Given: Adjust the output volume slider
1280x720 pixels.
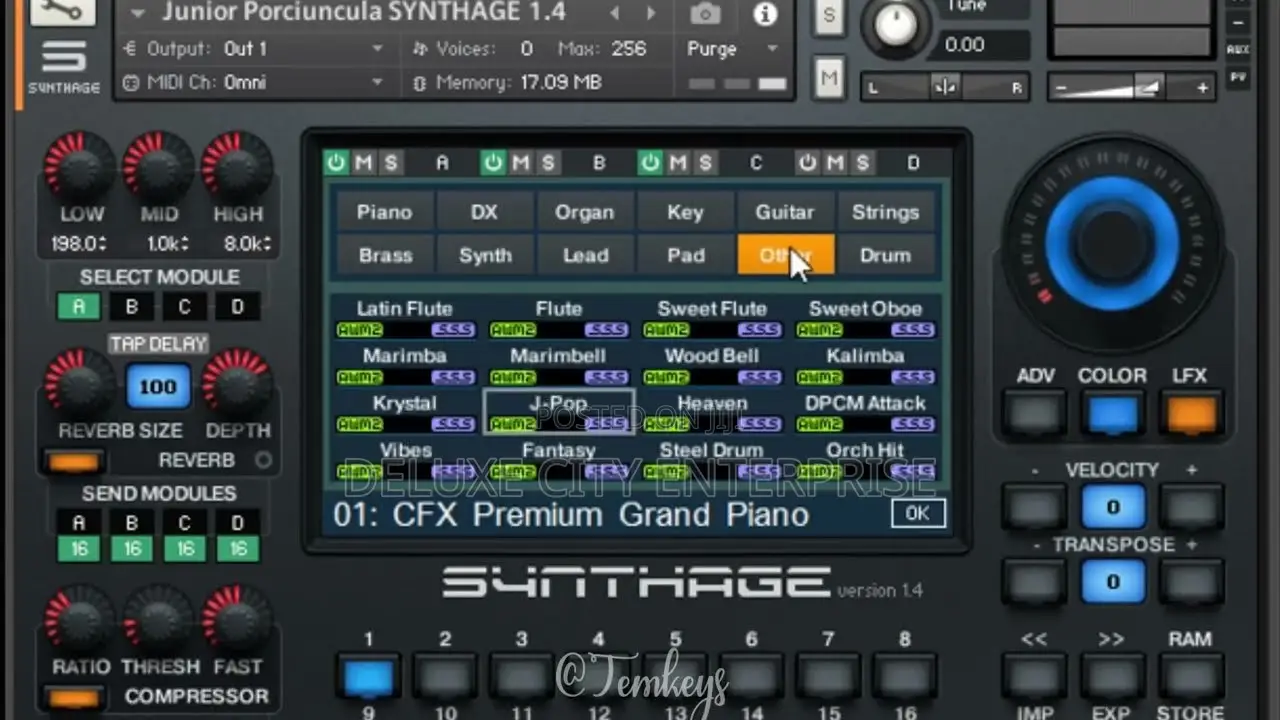Looking at the screenshot, I should click(x=1132, y=88).
